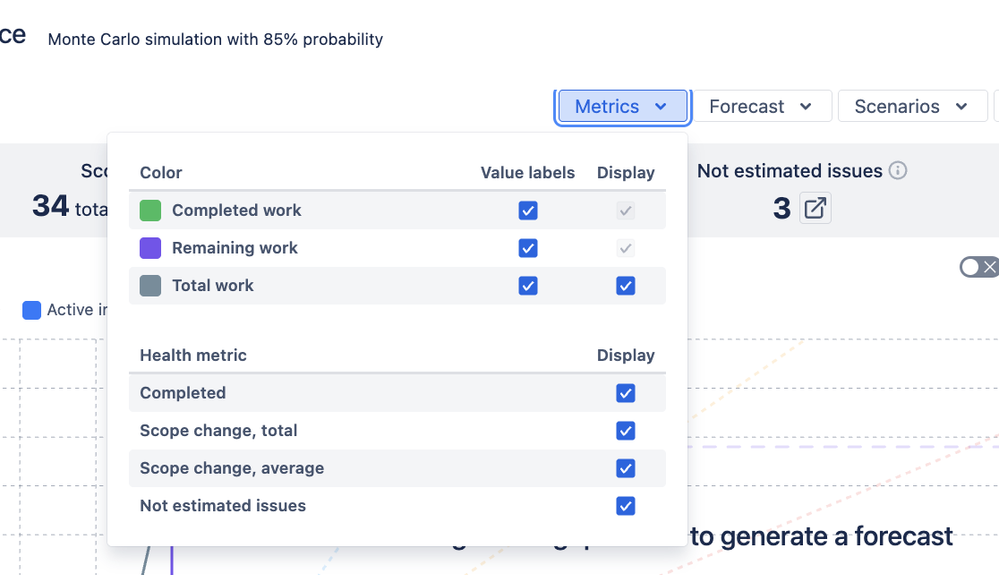The height and width of the screenshot is (575, 999).
Task: Click the gray Total work color swatch
Action: click(x=150, y=285)
